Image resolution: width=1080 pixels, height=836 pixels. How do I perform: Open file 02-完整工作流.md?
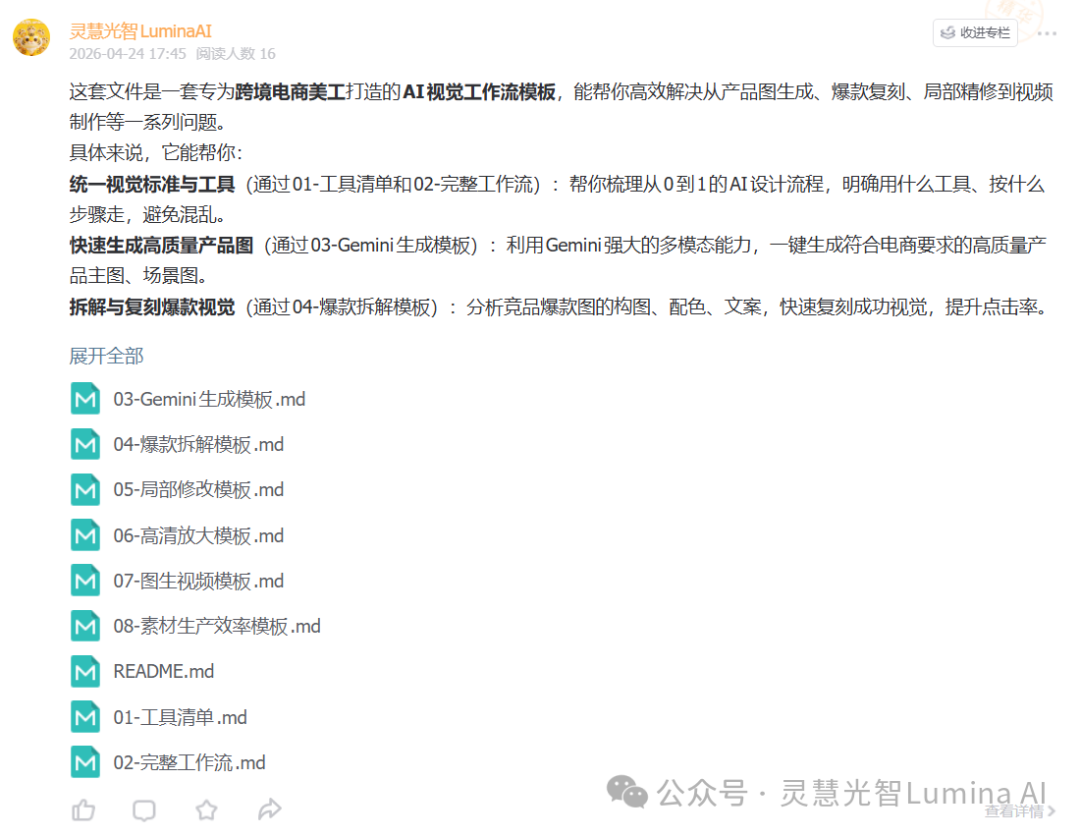[189, 763]
